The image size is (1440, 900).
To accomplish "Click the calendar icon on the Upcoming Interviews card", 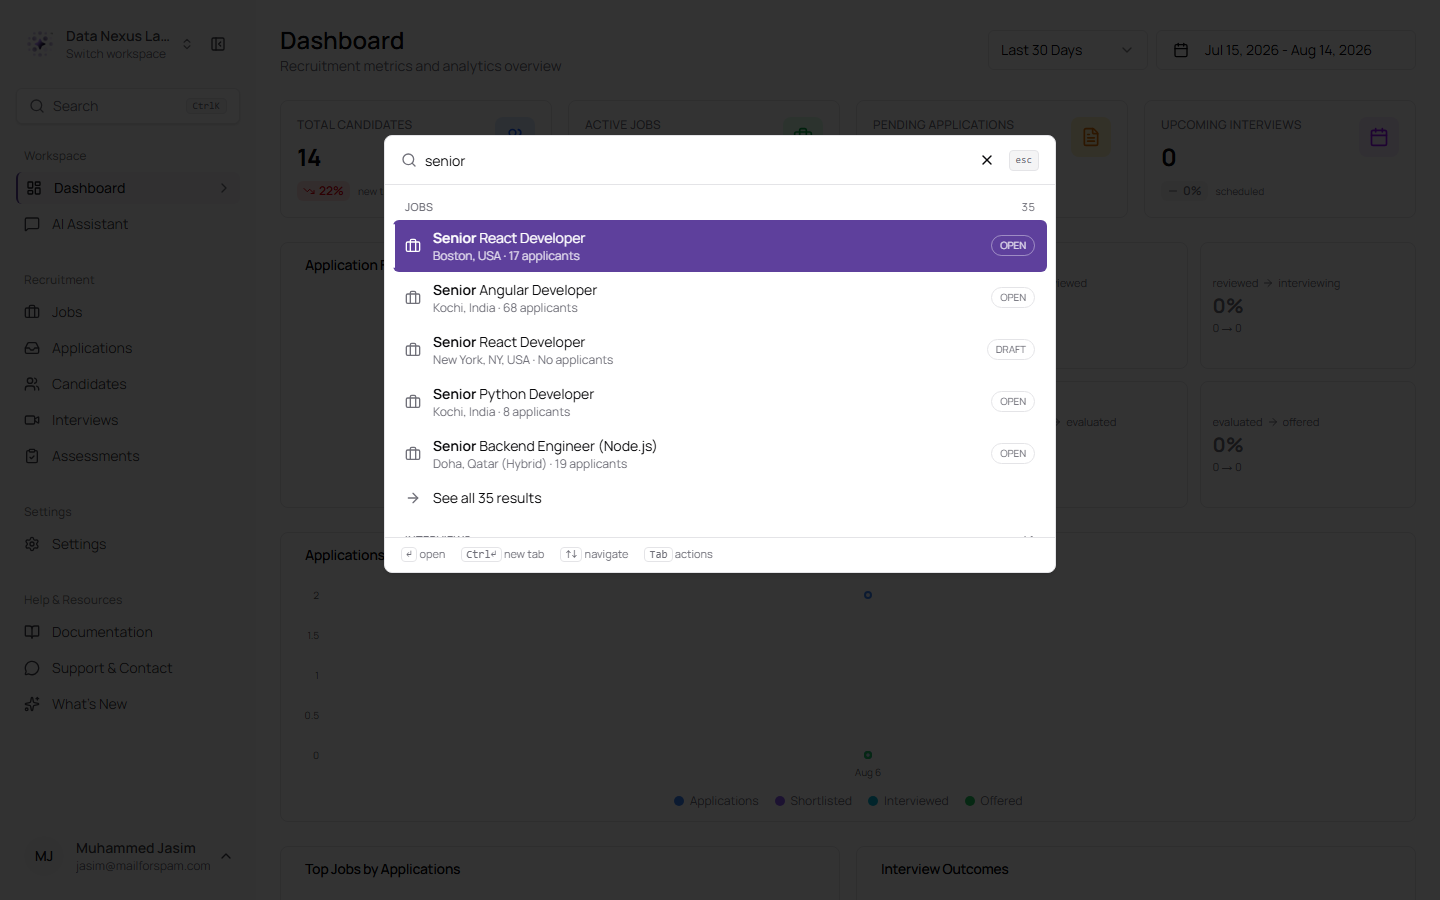I will tap(1379, 137).
